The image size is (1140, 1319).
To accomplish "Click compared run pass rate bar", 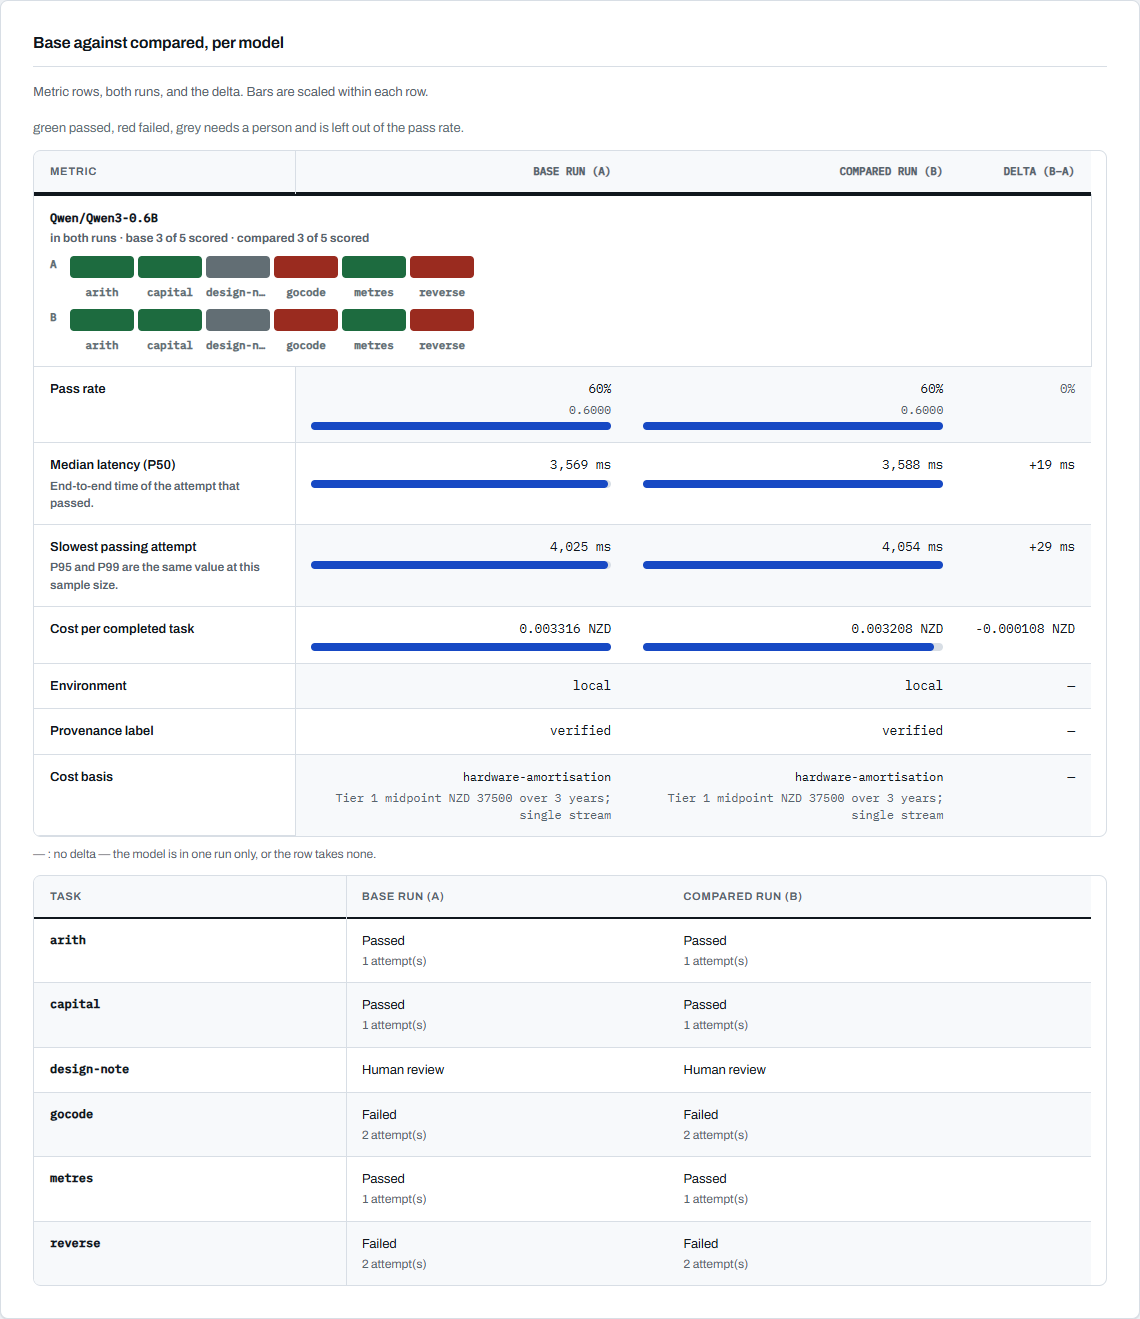I will [x=793, y=426].
